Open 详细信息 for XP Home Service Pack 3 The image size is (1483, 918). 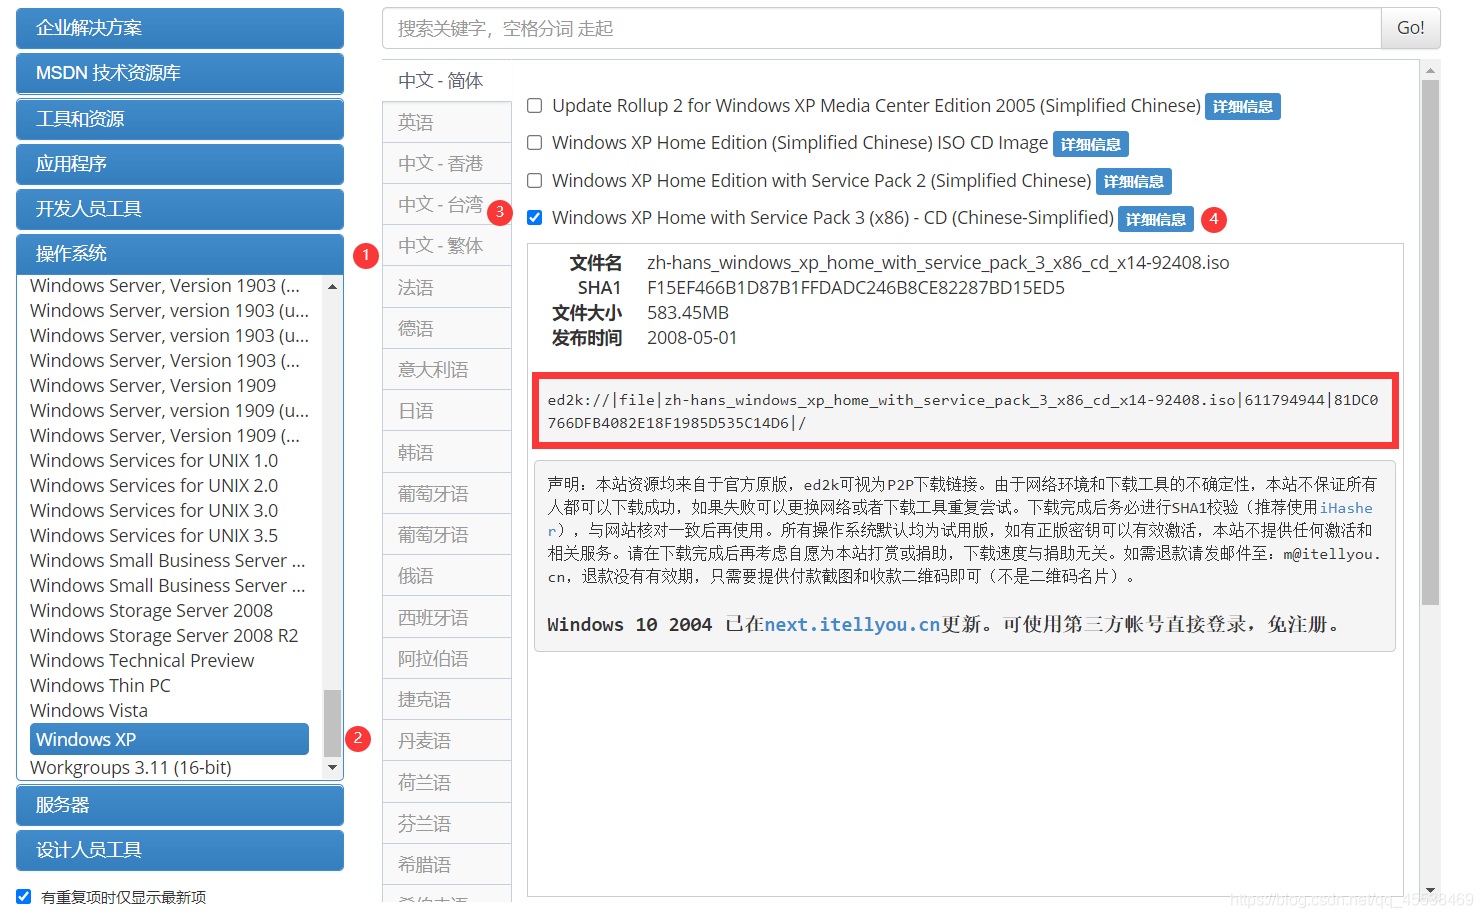coord(1155,219)
